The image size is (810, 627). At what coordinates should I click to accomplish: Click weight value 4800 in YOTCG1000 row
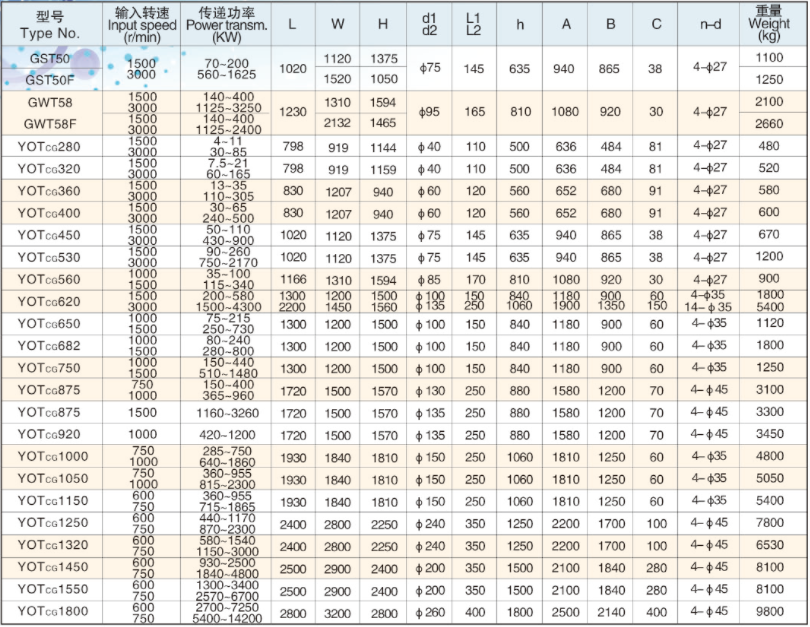point(770,457)
